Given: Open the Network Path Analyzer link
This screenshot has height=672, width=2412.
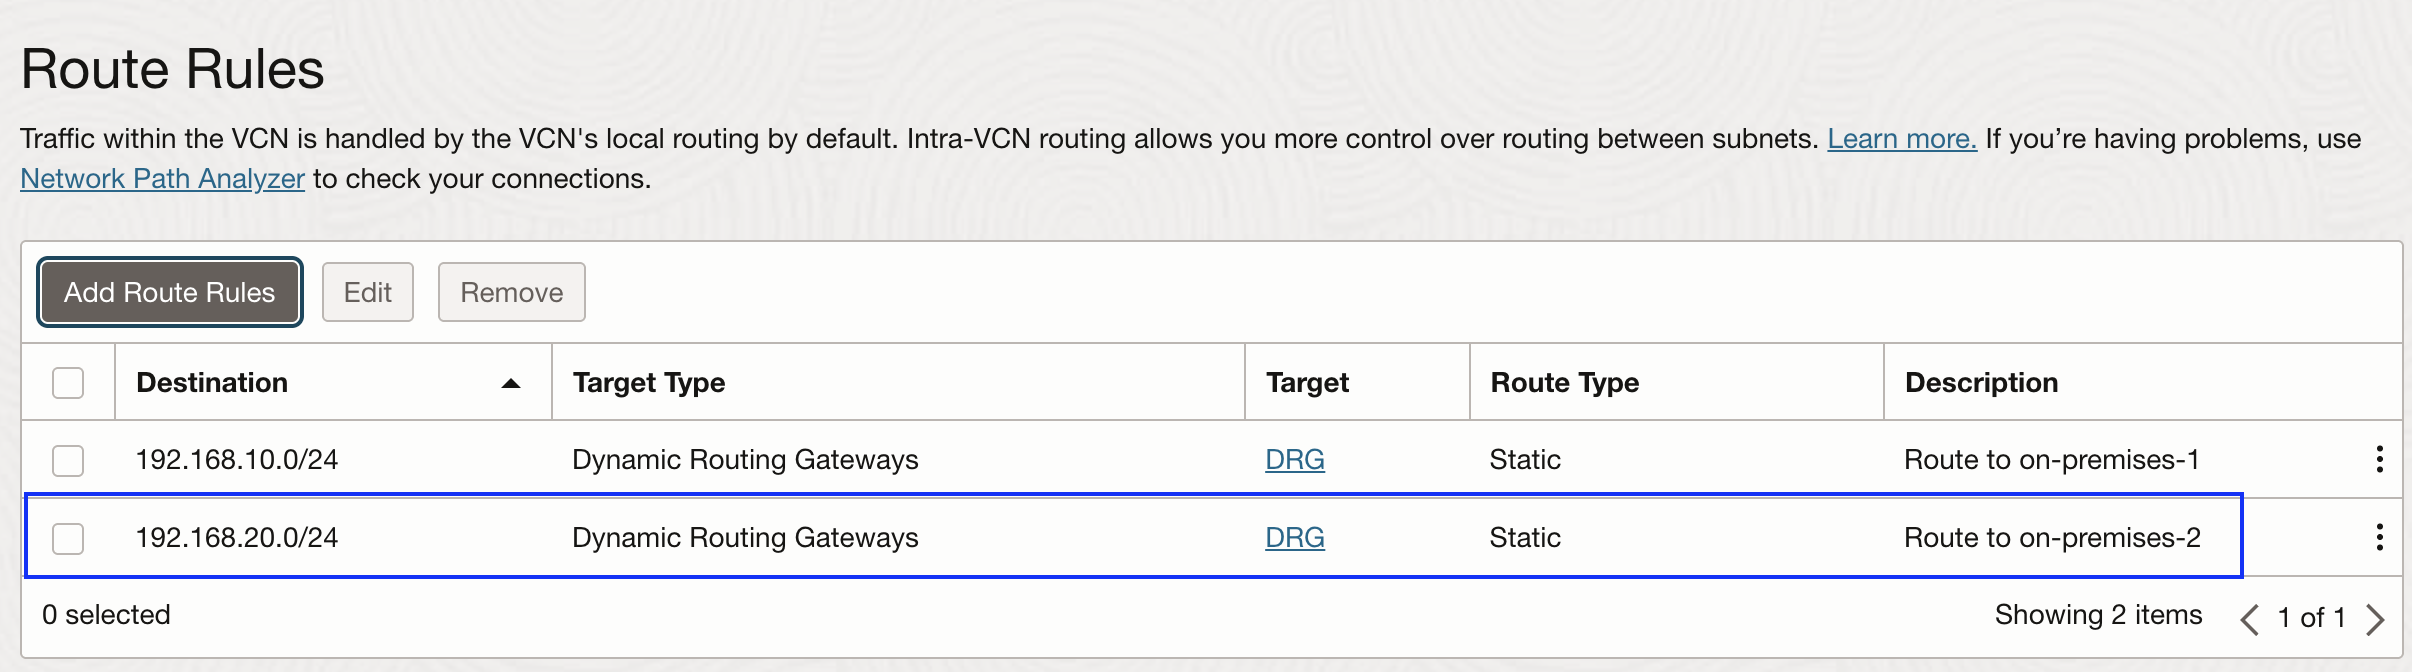Looking at the screenshot, I should pos(161,178).
